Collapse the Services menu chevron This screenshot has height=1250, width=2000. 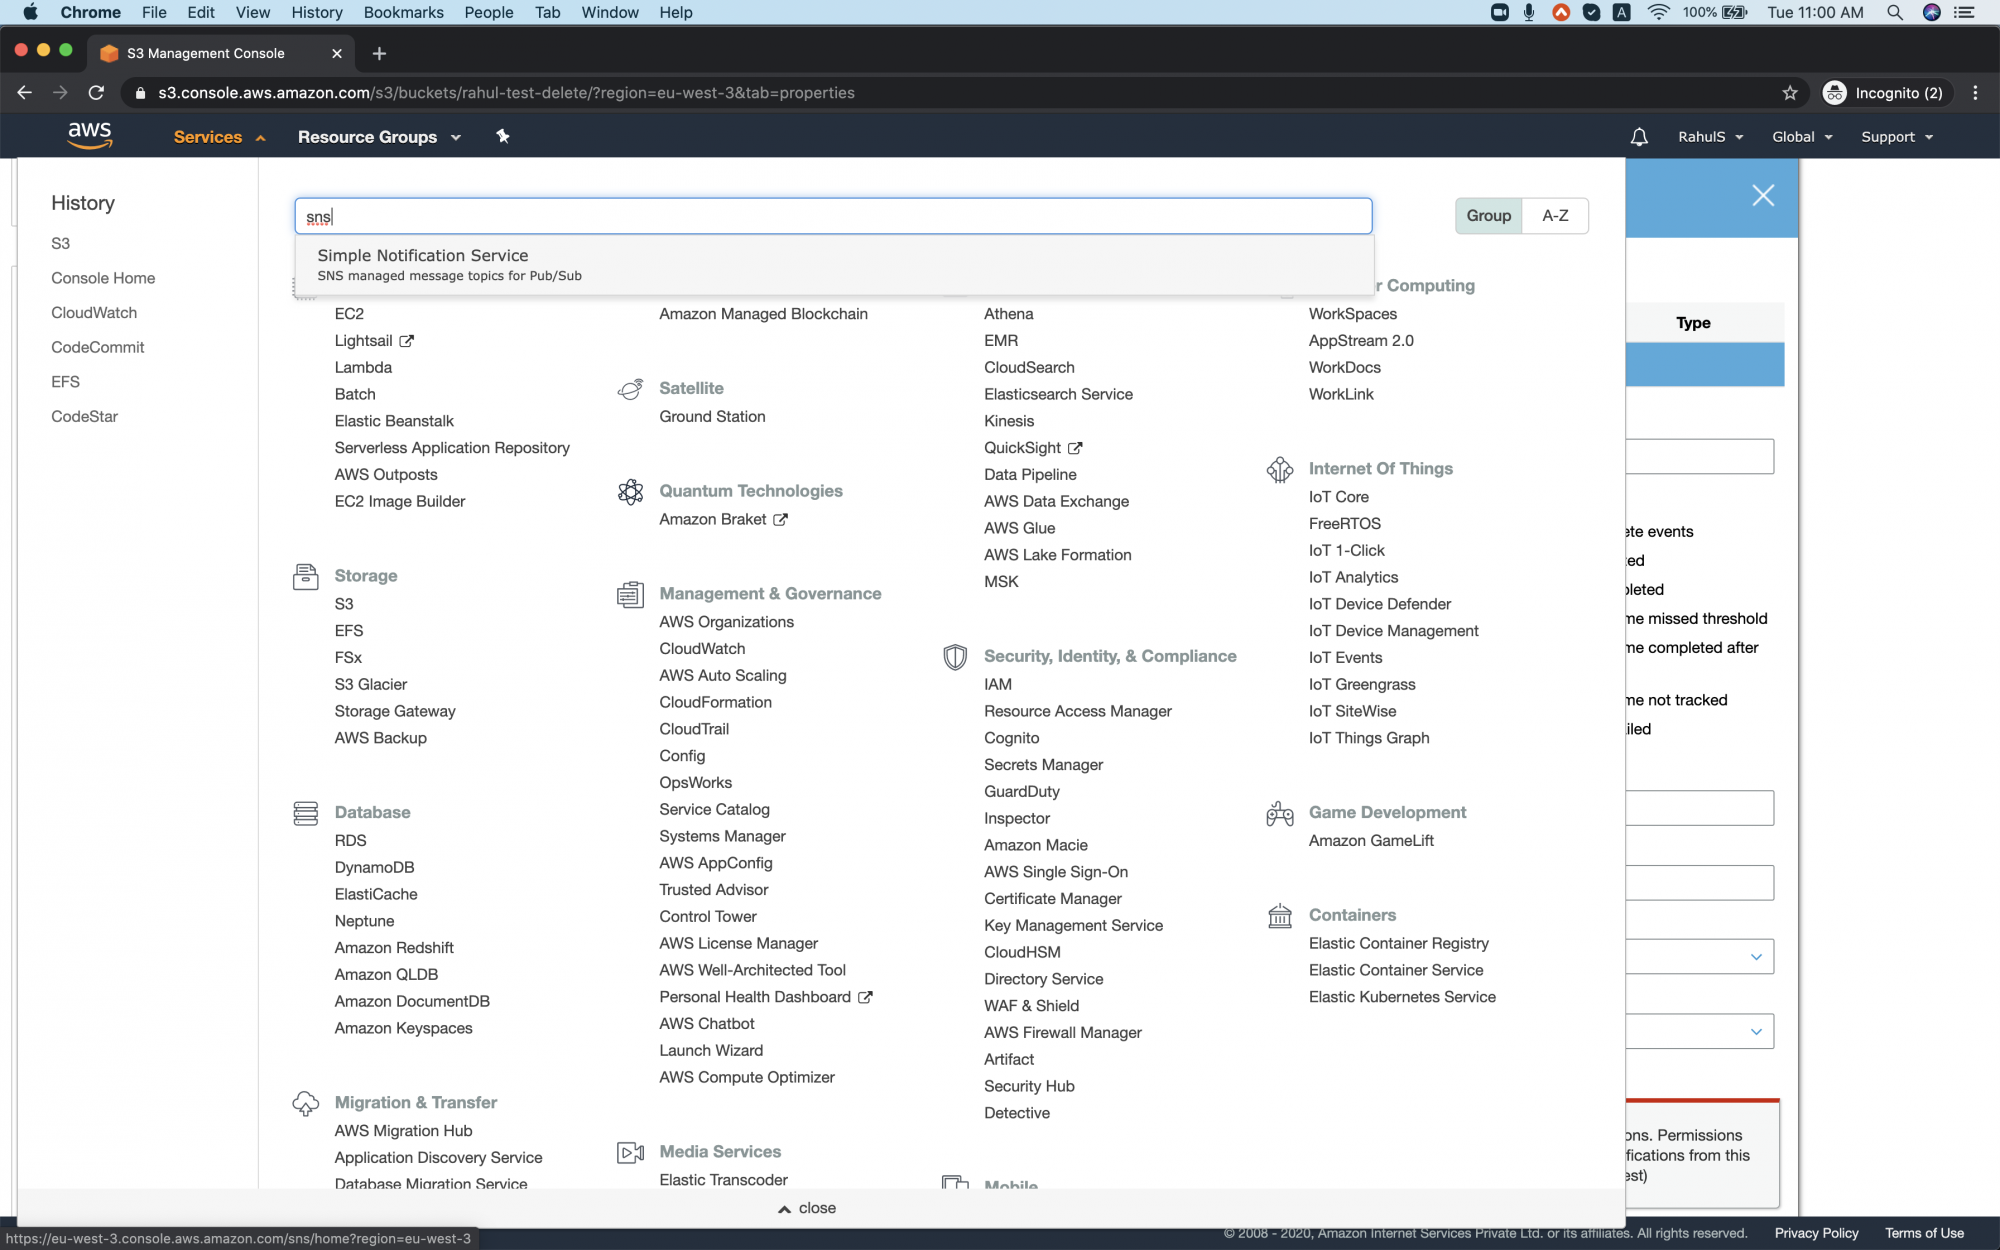click(259, 137)
